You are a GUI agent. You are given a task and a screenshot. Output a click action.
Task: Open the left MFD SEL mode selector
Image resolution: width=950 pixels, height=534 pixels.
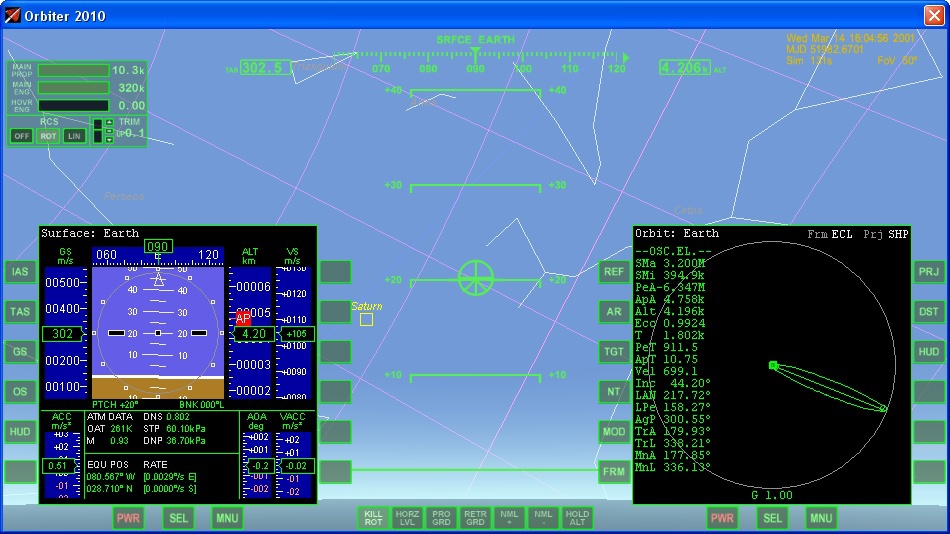pyautogui.click(x=178, y=518)
